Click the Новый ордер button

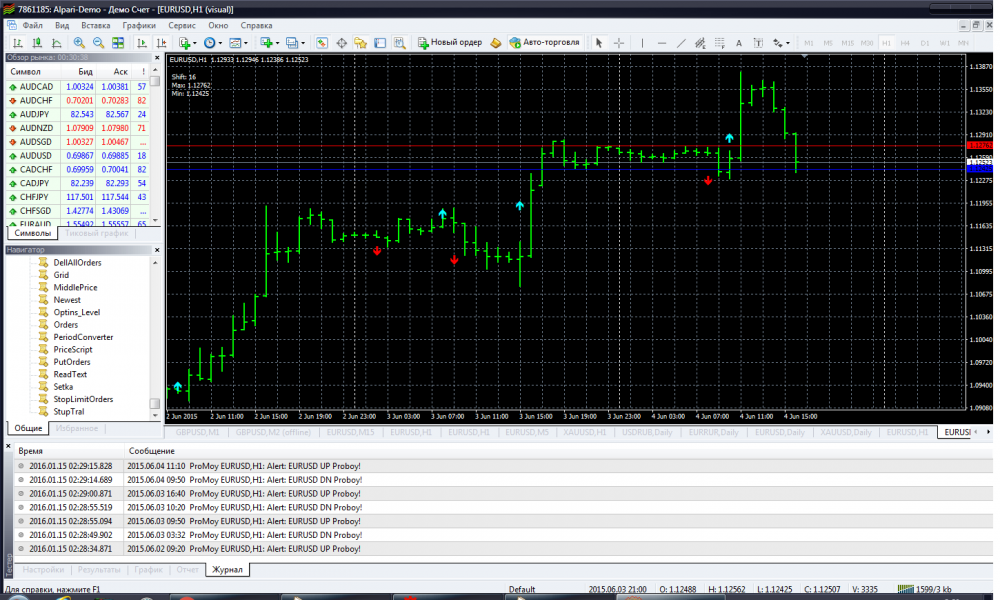(x=450, y=43)
